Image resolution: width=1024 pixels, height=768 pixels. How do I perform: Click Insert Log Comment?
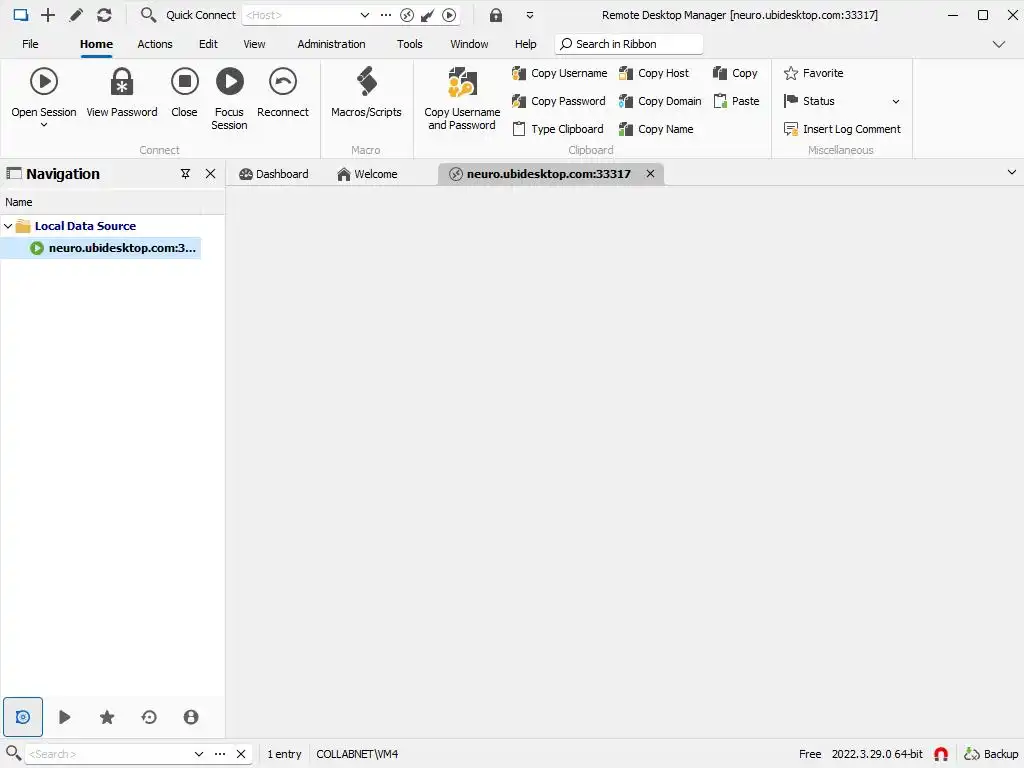(842, 129)
